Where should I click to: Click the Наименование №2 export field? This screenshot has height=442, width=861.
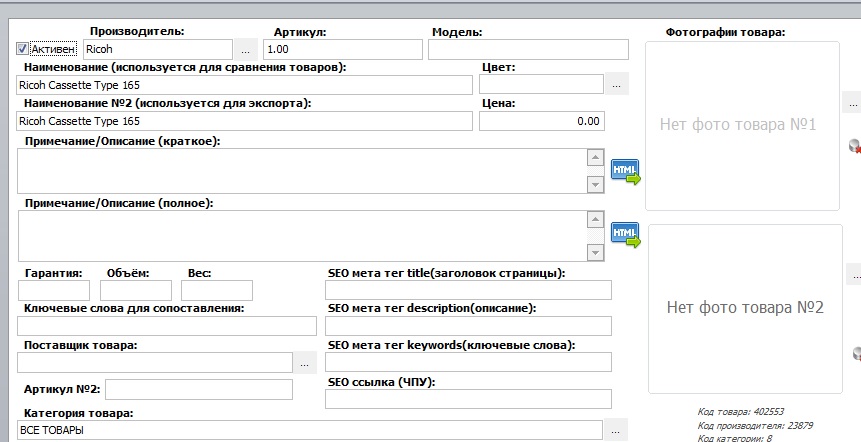point(244,121)
